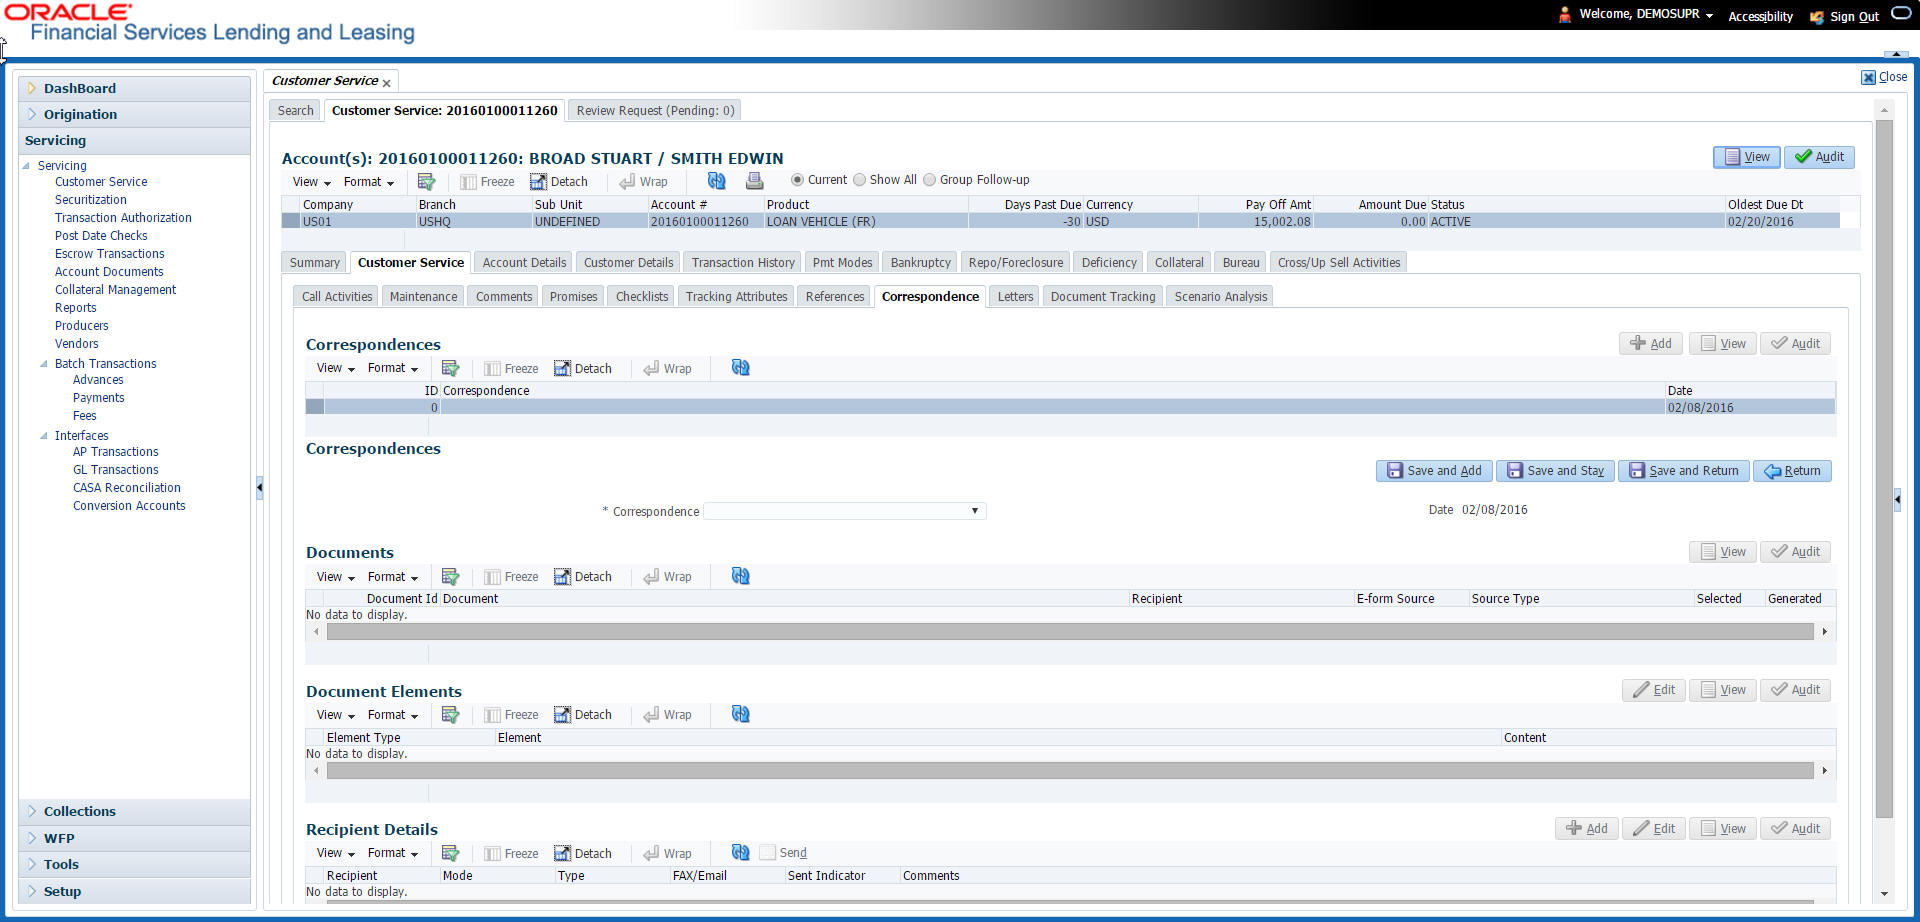Collapse the Interfaces tree node
Screen dimensions: 1920x922
[44, 436]
